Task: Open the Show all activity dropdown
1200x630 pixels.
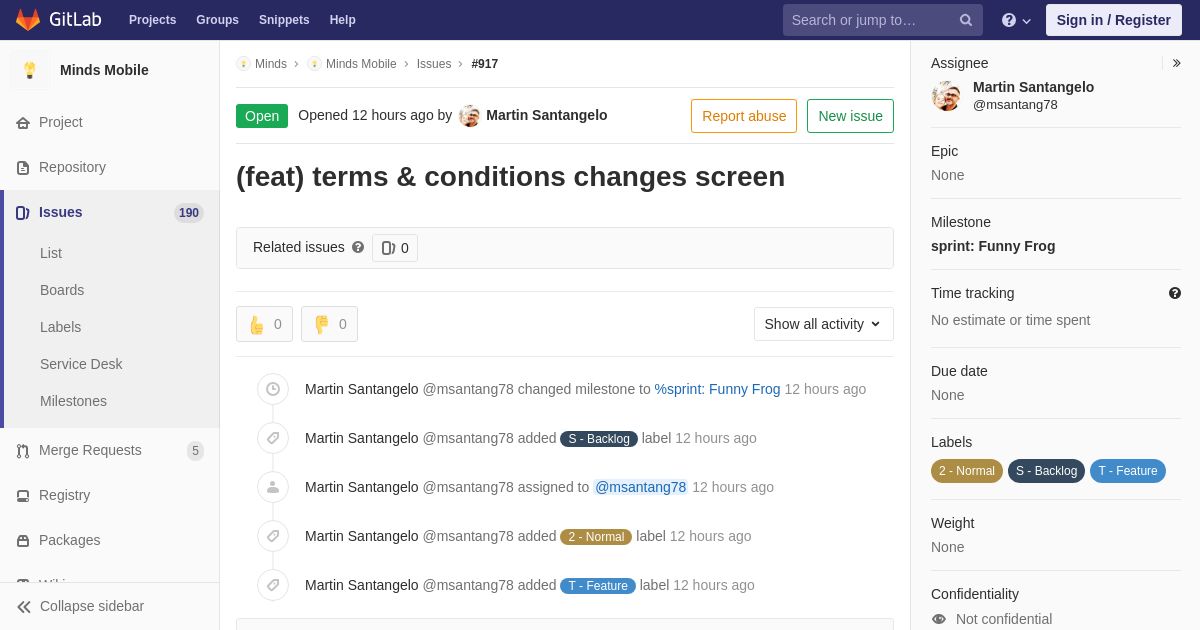Action: pos(823,324)
